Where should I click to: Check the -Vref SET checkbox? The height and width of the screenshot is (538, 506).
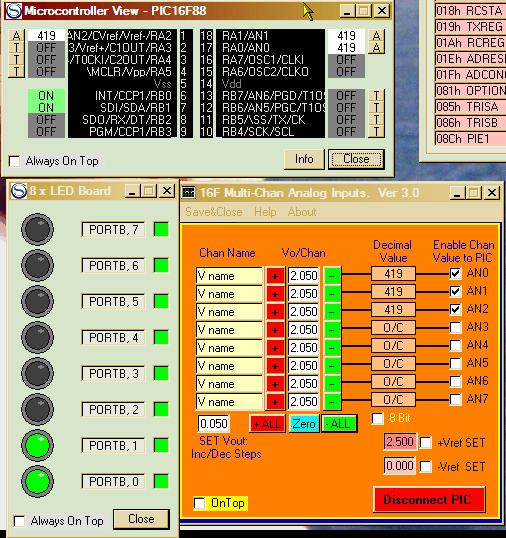tap(426, 466)
